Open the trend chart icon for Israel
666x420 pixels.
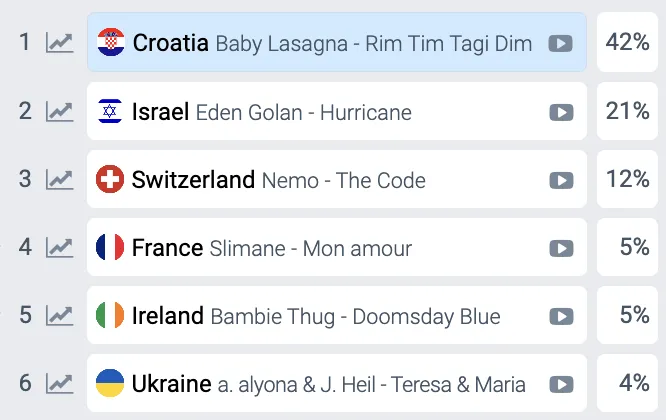(60, 111)
